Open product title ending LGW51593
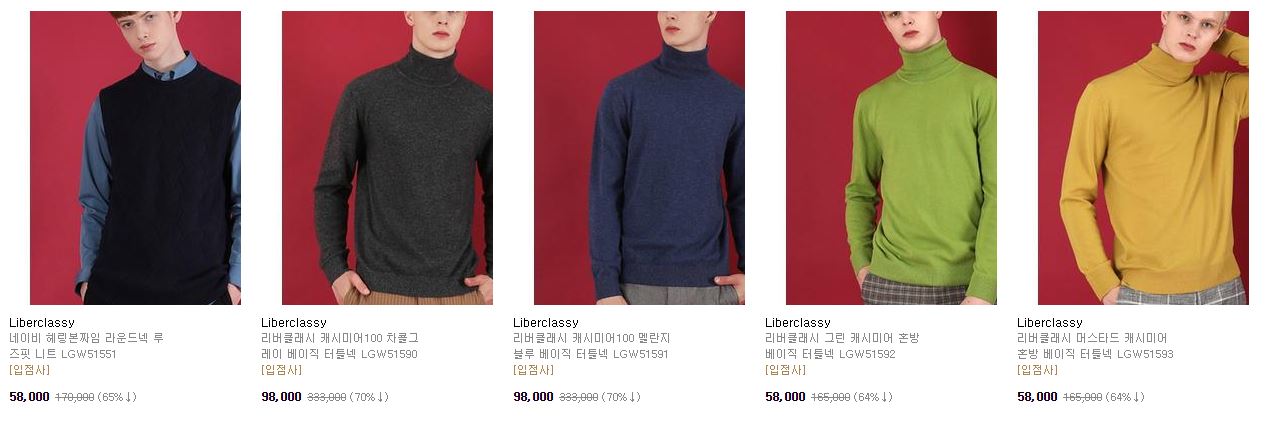 (1095, 346)
